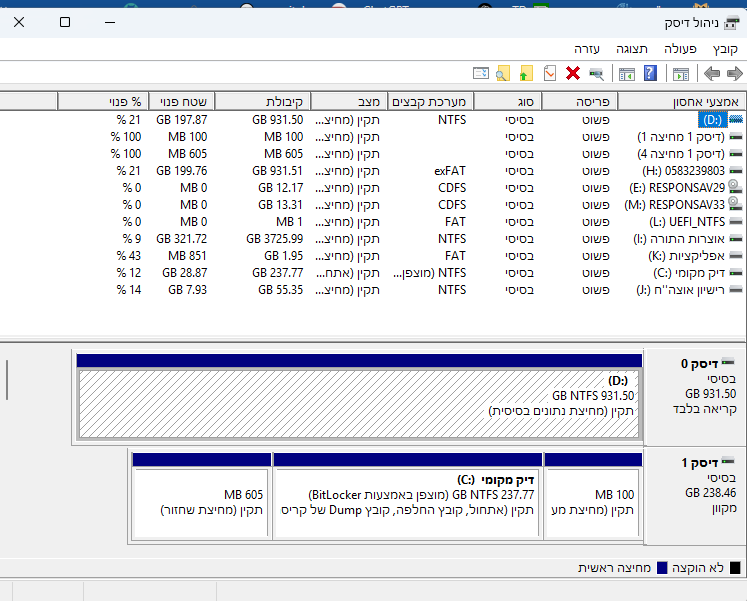Image resolution: width=747 pixels, height=601 pixels.
Task: Sort by פריסה column header
Action: (579, 101)
